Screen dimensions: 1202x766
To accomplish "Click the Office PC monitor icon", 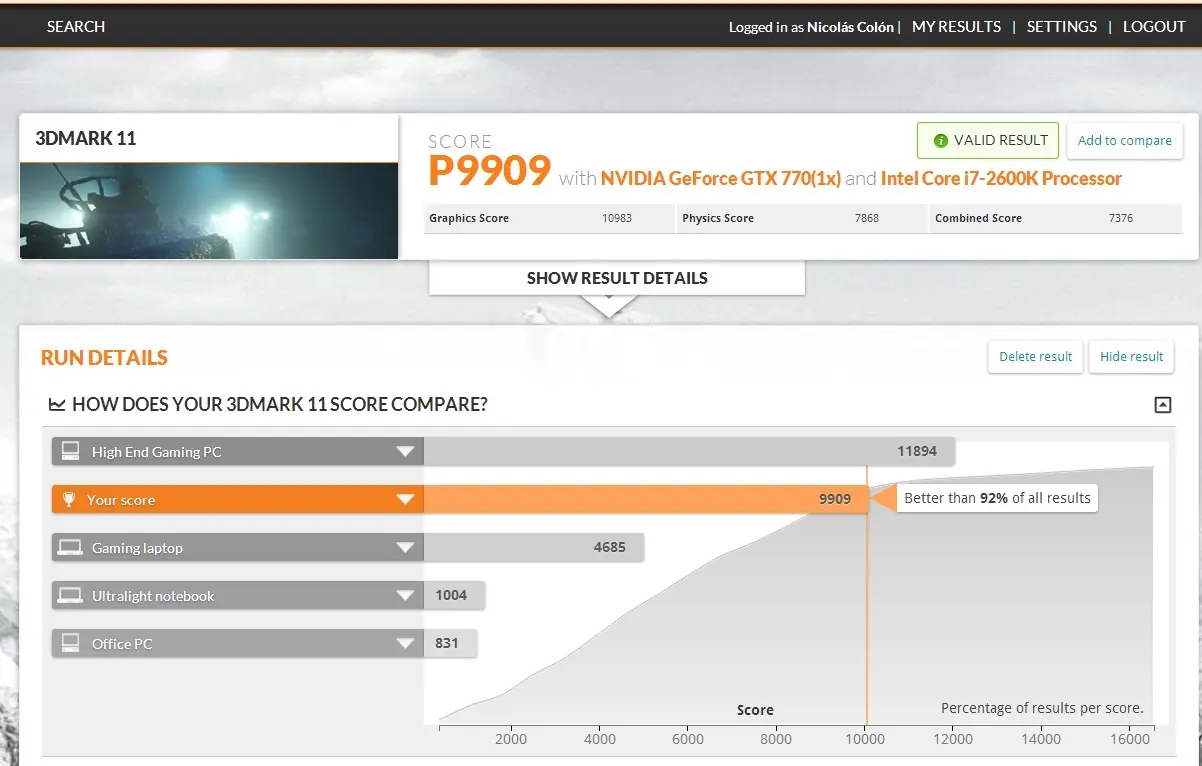I will point(71,643).
